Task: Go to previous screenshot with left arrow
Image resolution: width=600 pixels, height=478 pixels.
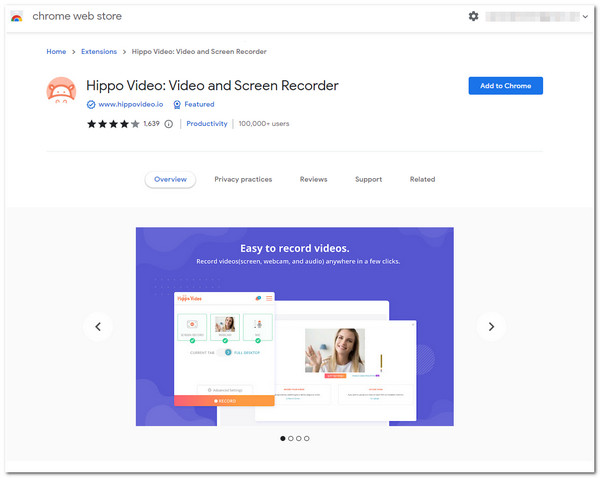Action: (x=98, y=326)
